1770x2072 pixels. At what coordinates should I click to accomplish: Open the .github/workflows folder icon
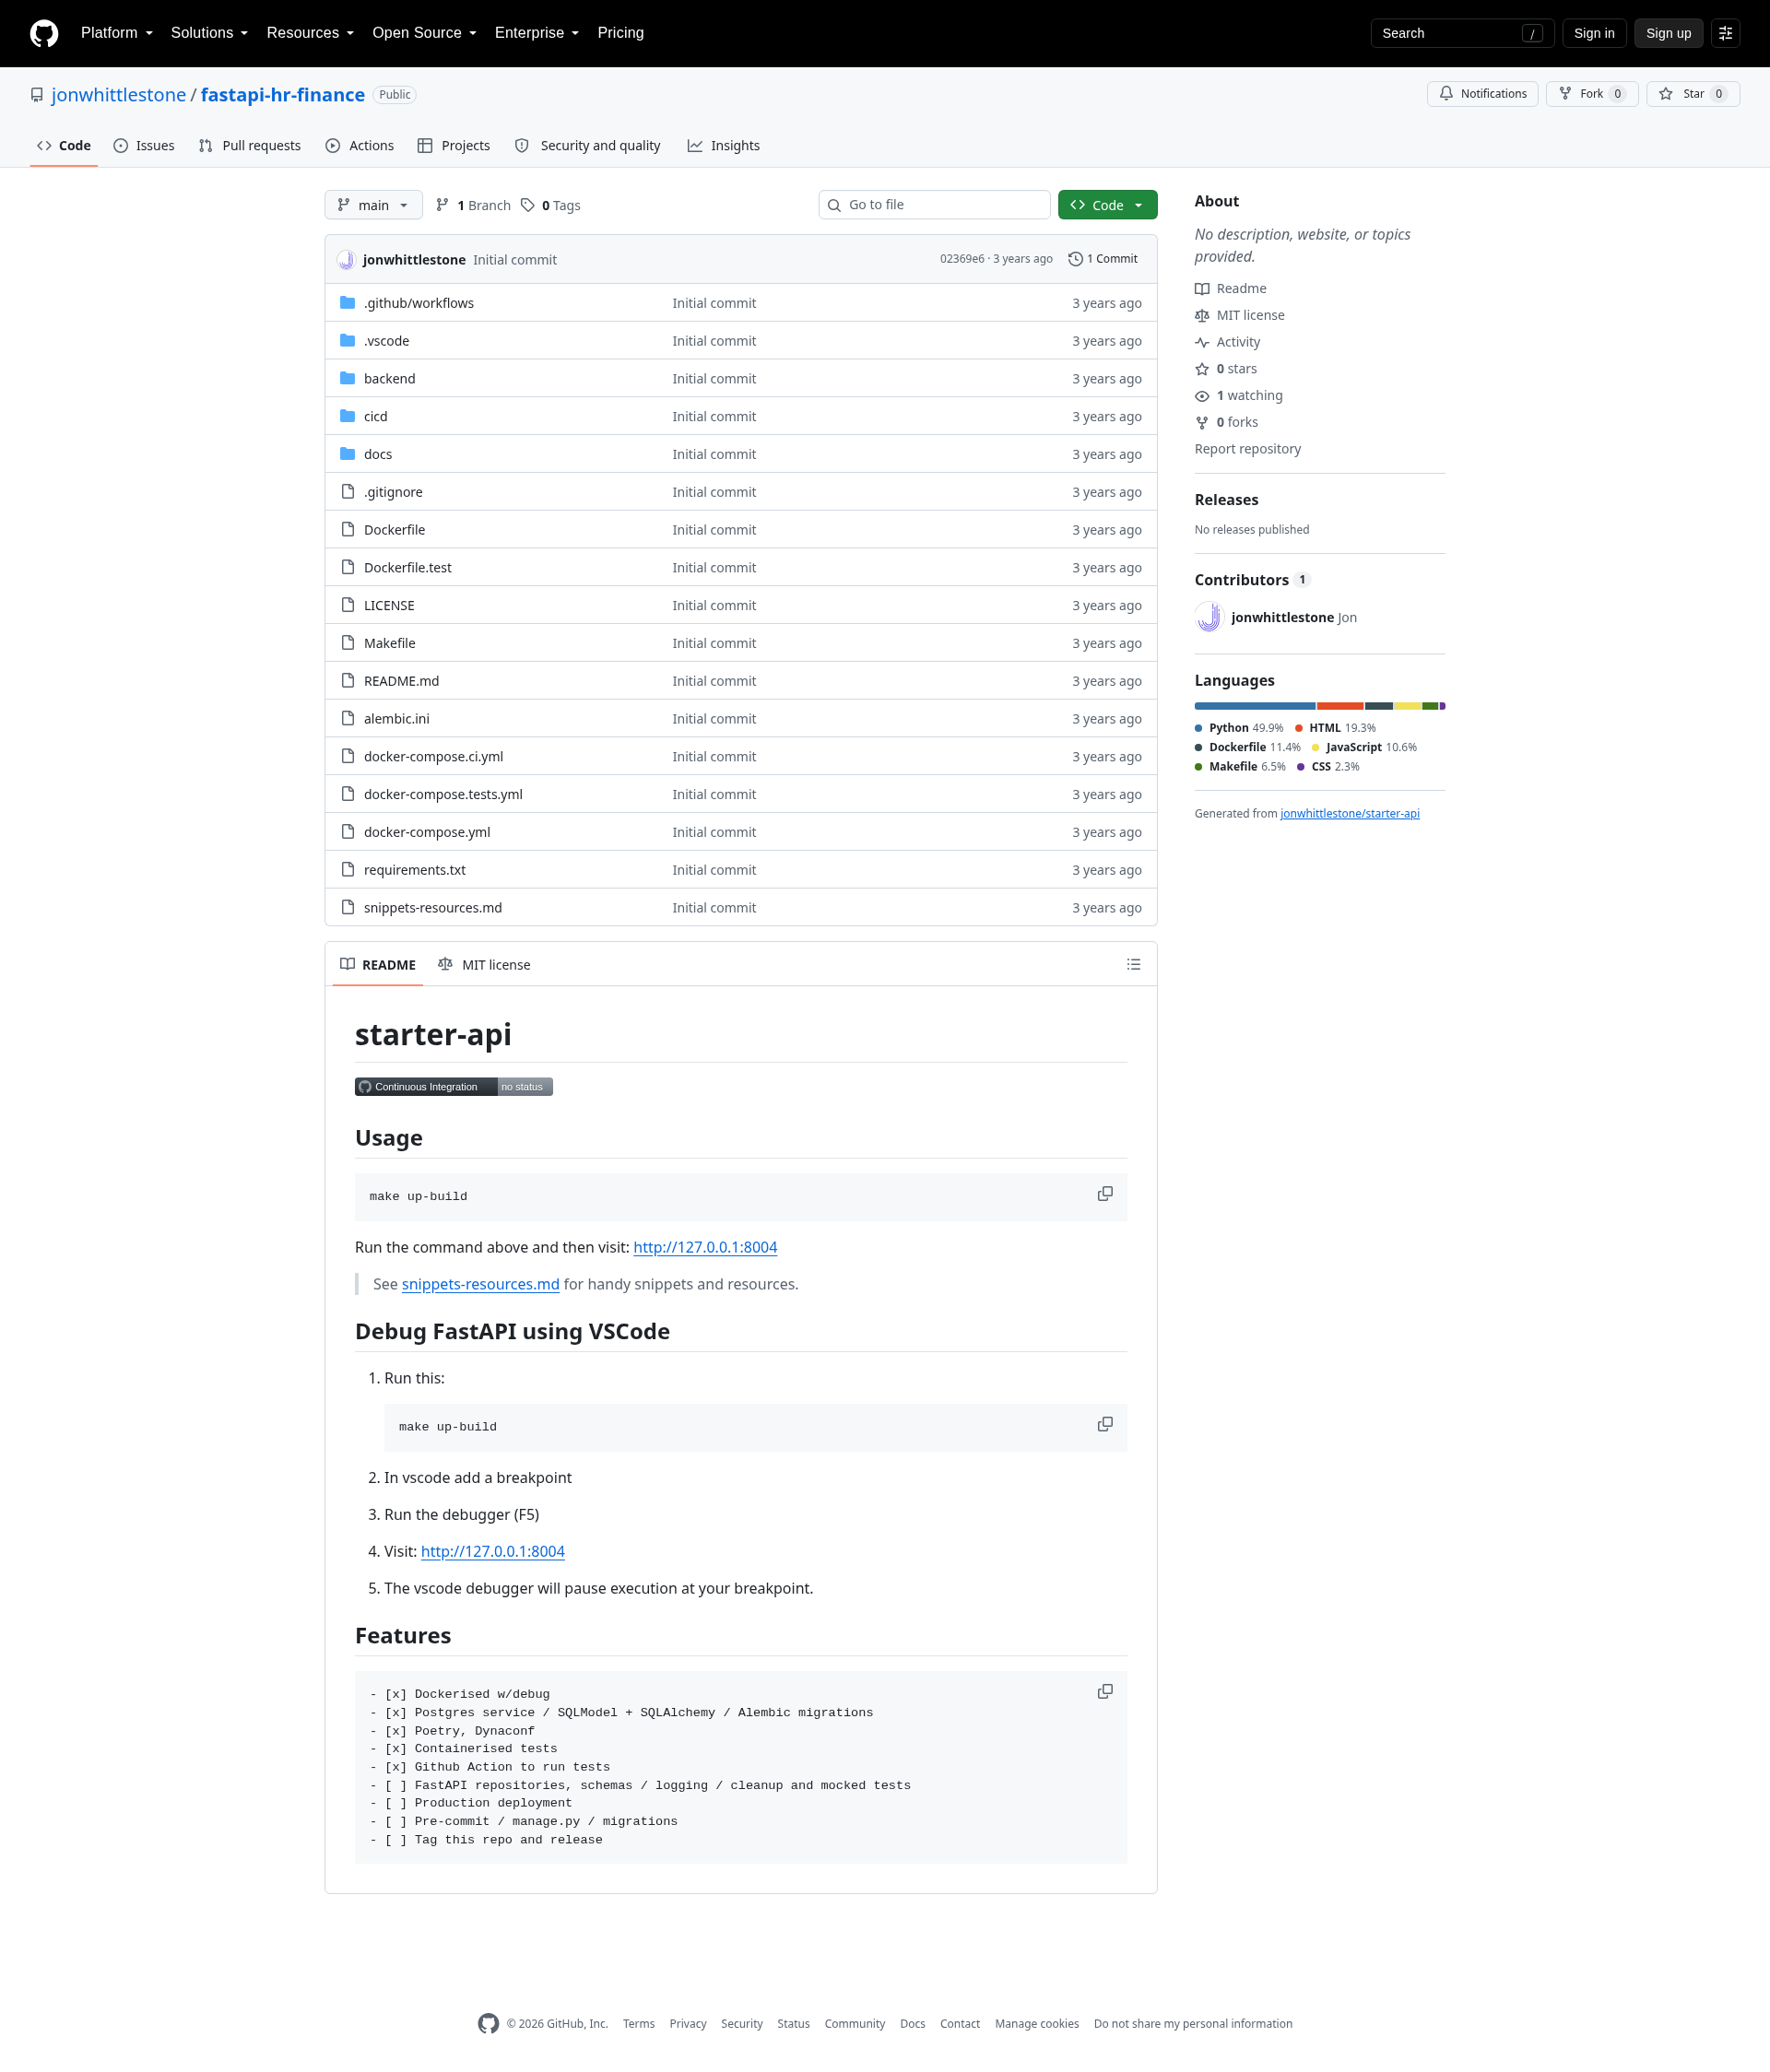[x=347, y=303]
